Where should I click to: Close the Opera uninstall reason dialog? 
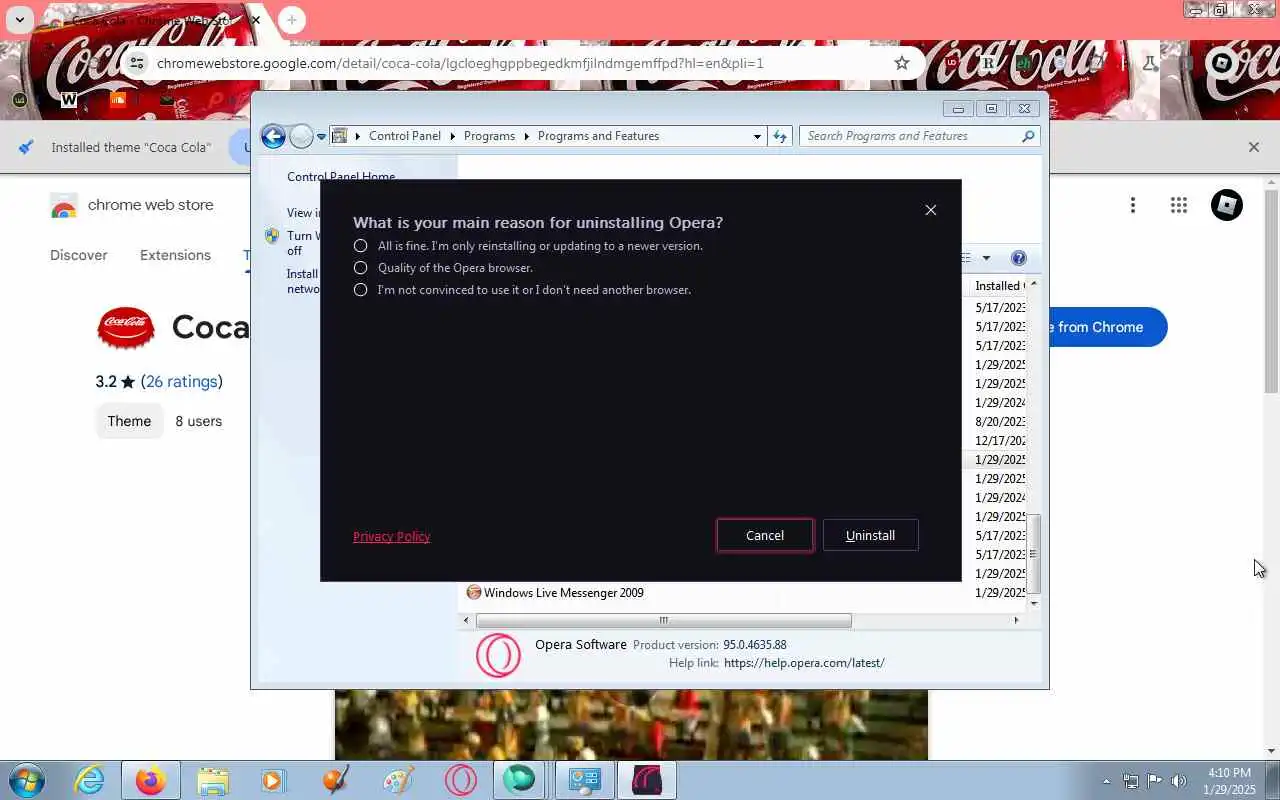[x=931, y=210]
